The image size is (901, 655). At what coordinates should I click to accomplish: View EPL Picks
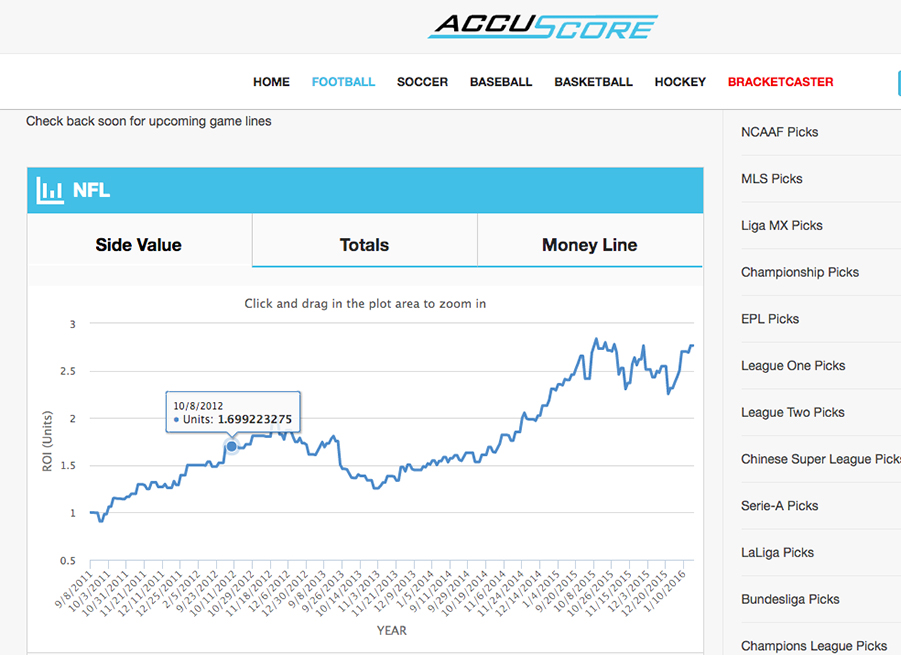click(x=770, y=319)
